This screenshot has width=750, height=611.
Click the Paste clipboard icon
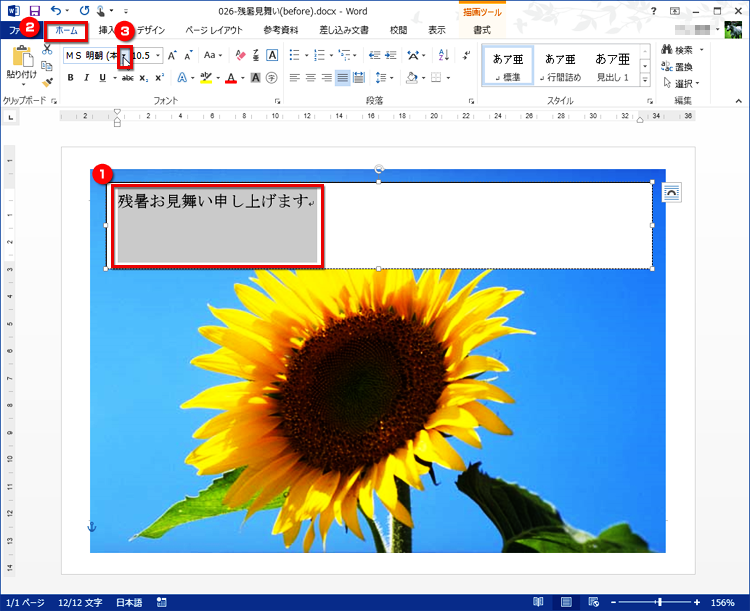(x=22, y=56)
